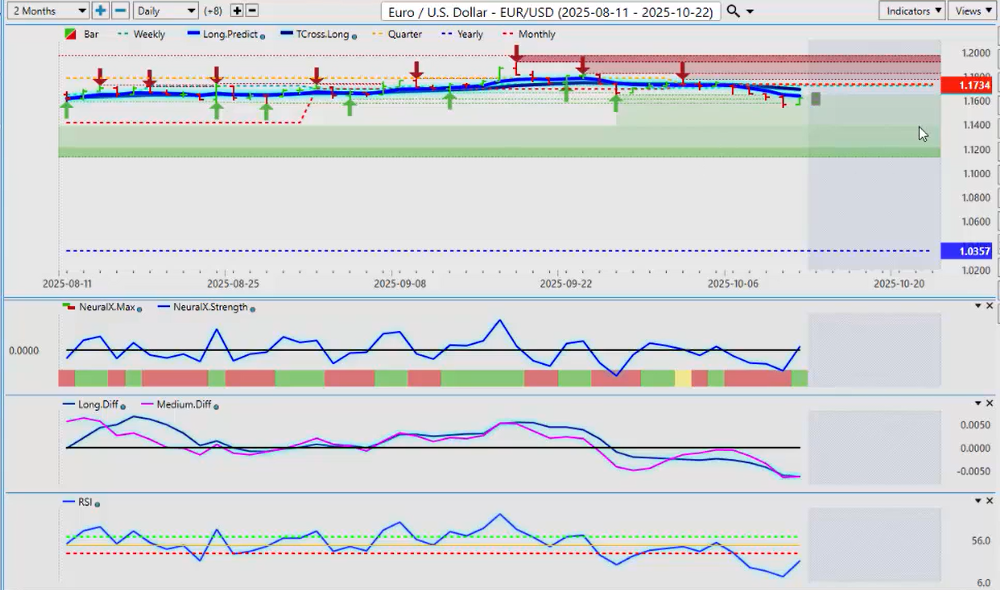Click the Yearly legend label
1000x590 pixels.
click(x=469, y=34)
